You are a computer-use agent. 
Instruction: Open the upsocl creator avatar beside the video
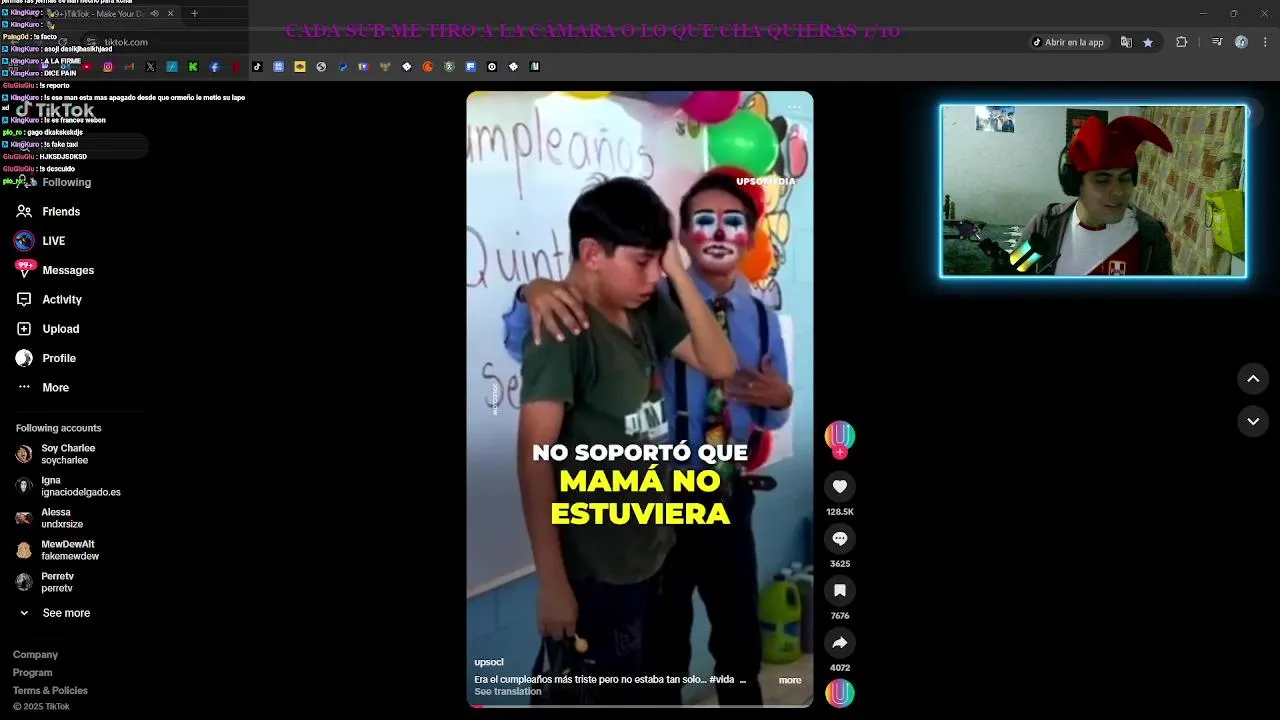coord(840,435)
